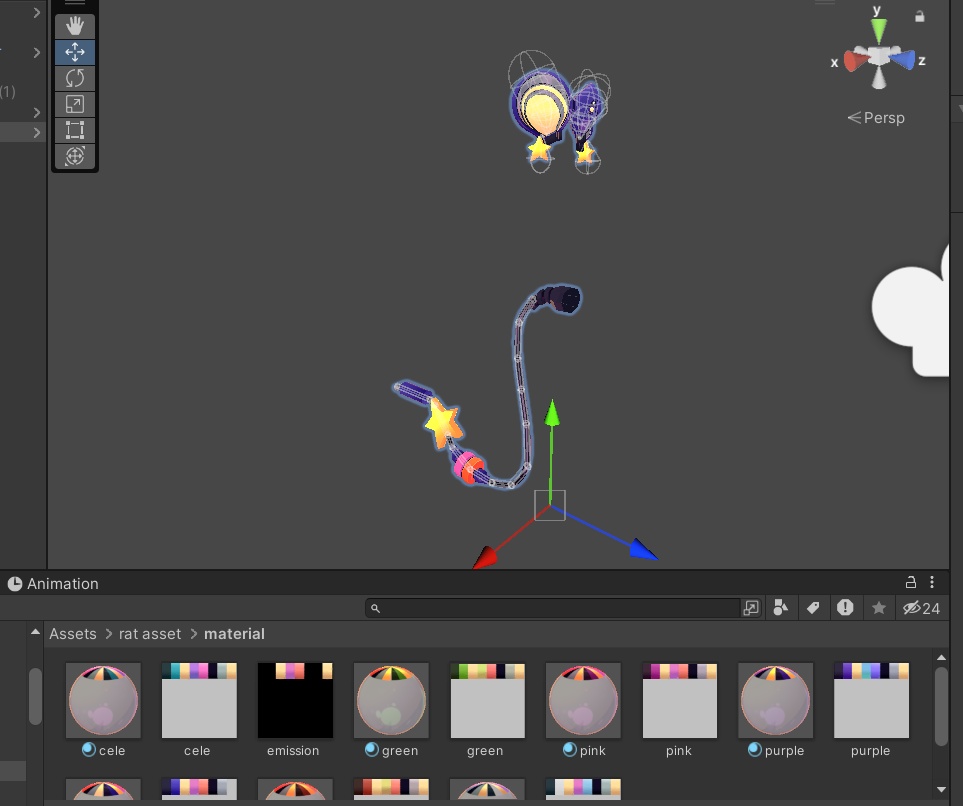Select the Hand view tool
Image resolution: width=963 pixels, height=806 pixels.
tap(75, 26)
